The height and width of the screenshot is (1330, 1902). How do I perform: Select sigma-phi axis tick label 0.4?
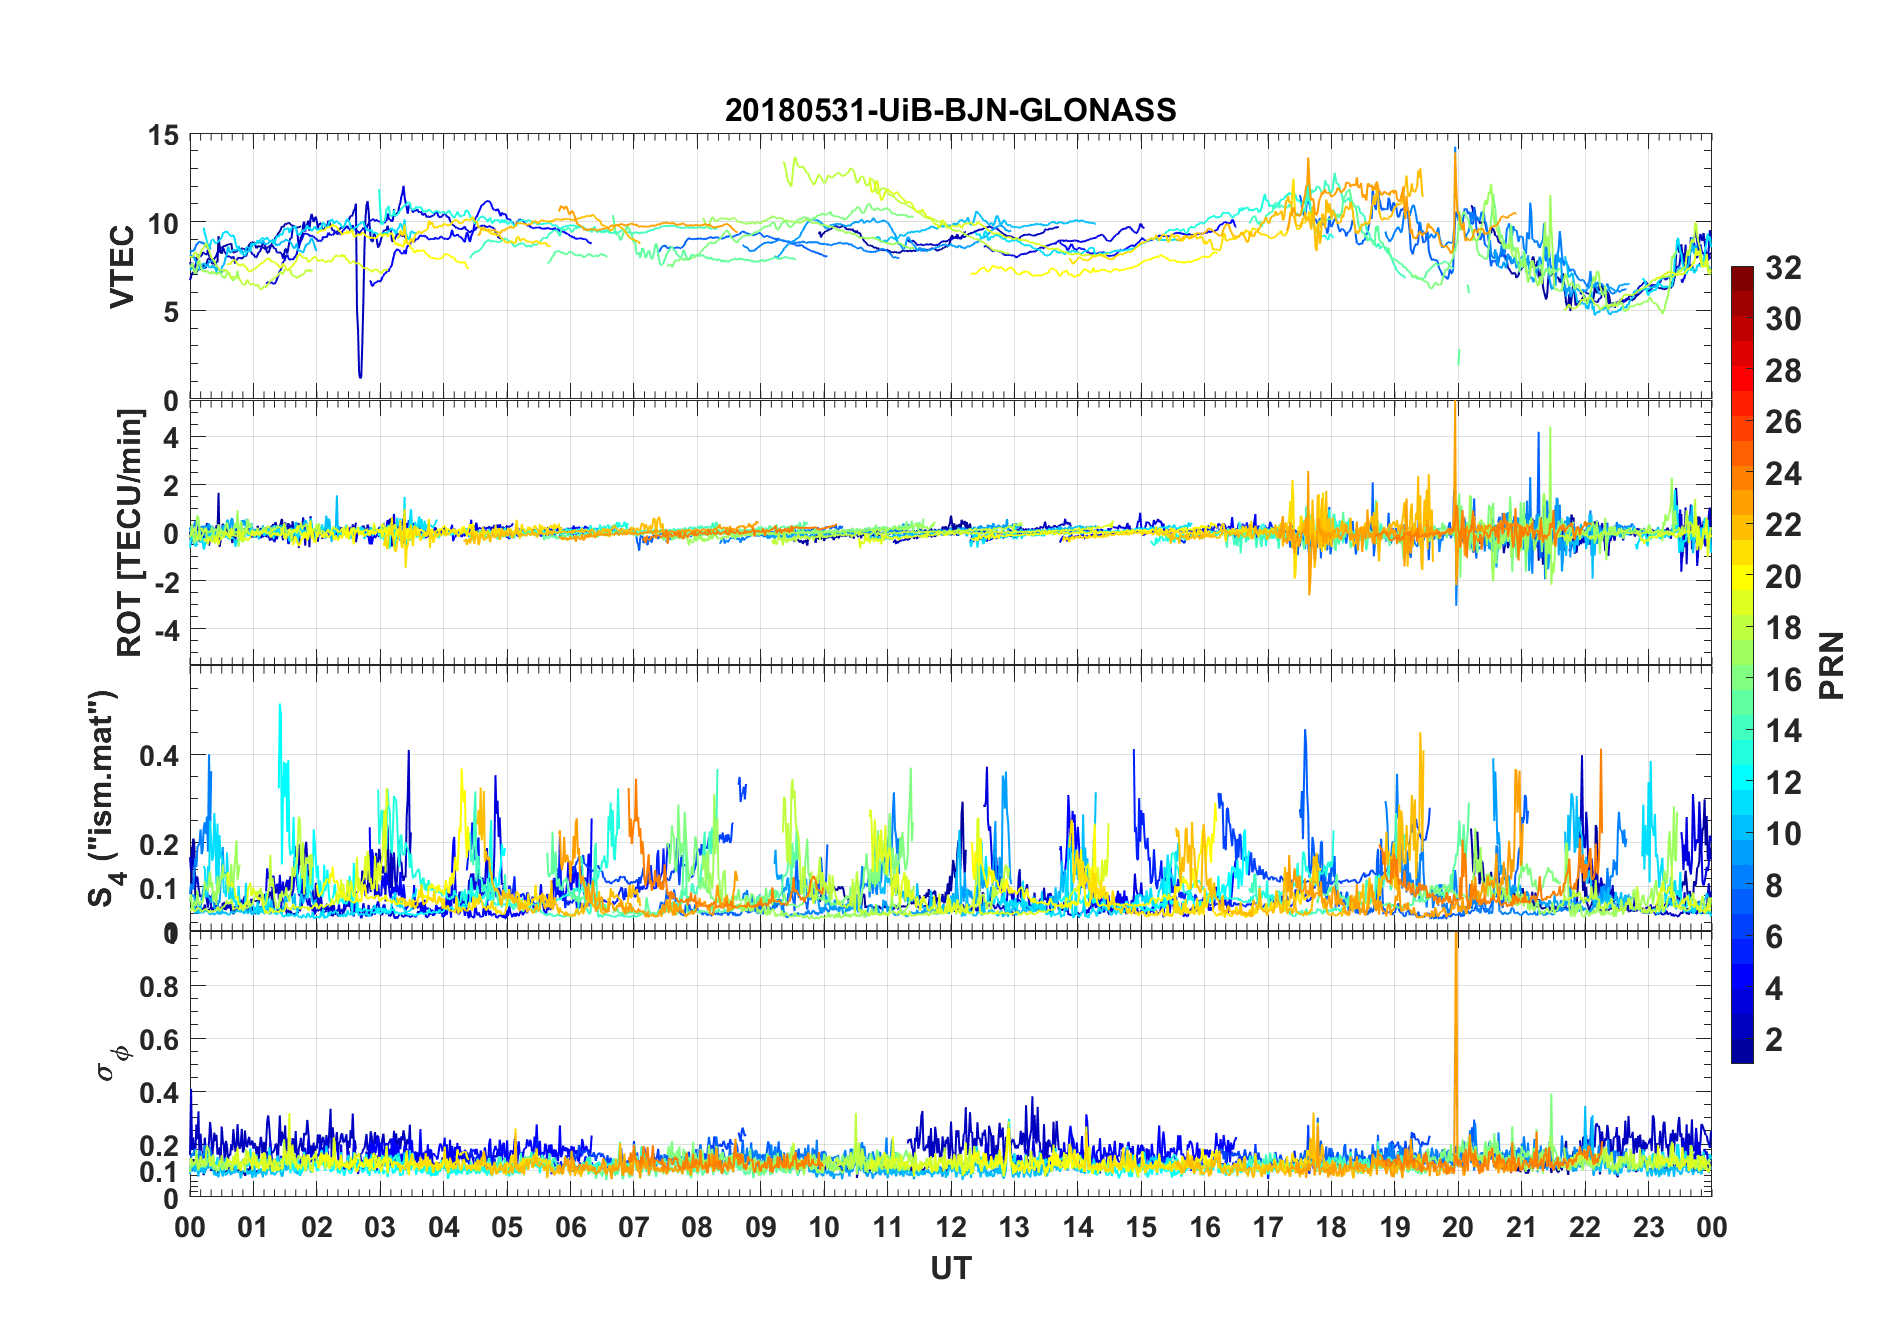point(160,1093)
